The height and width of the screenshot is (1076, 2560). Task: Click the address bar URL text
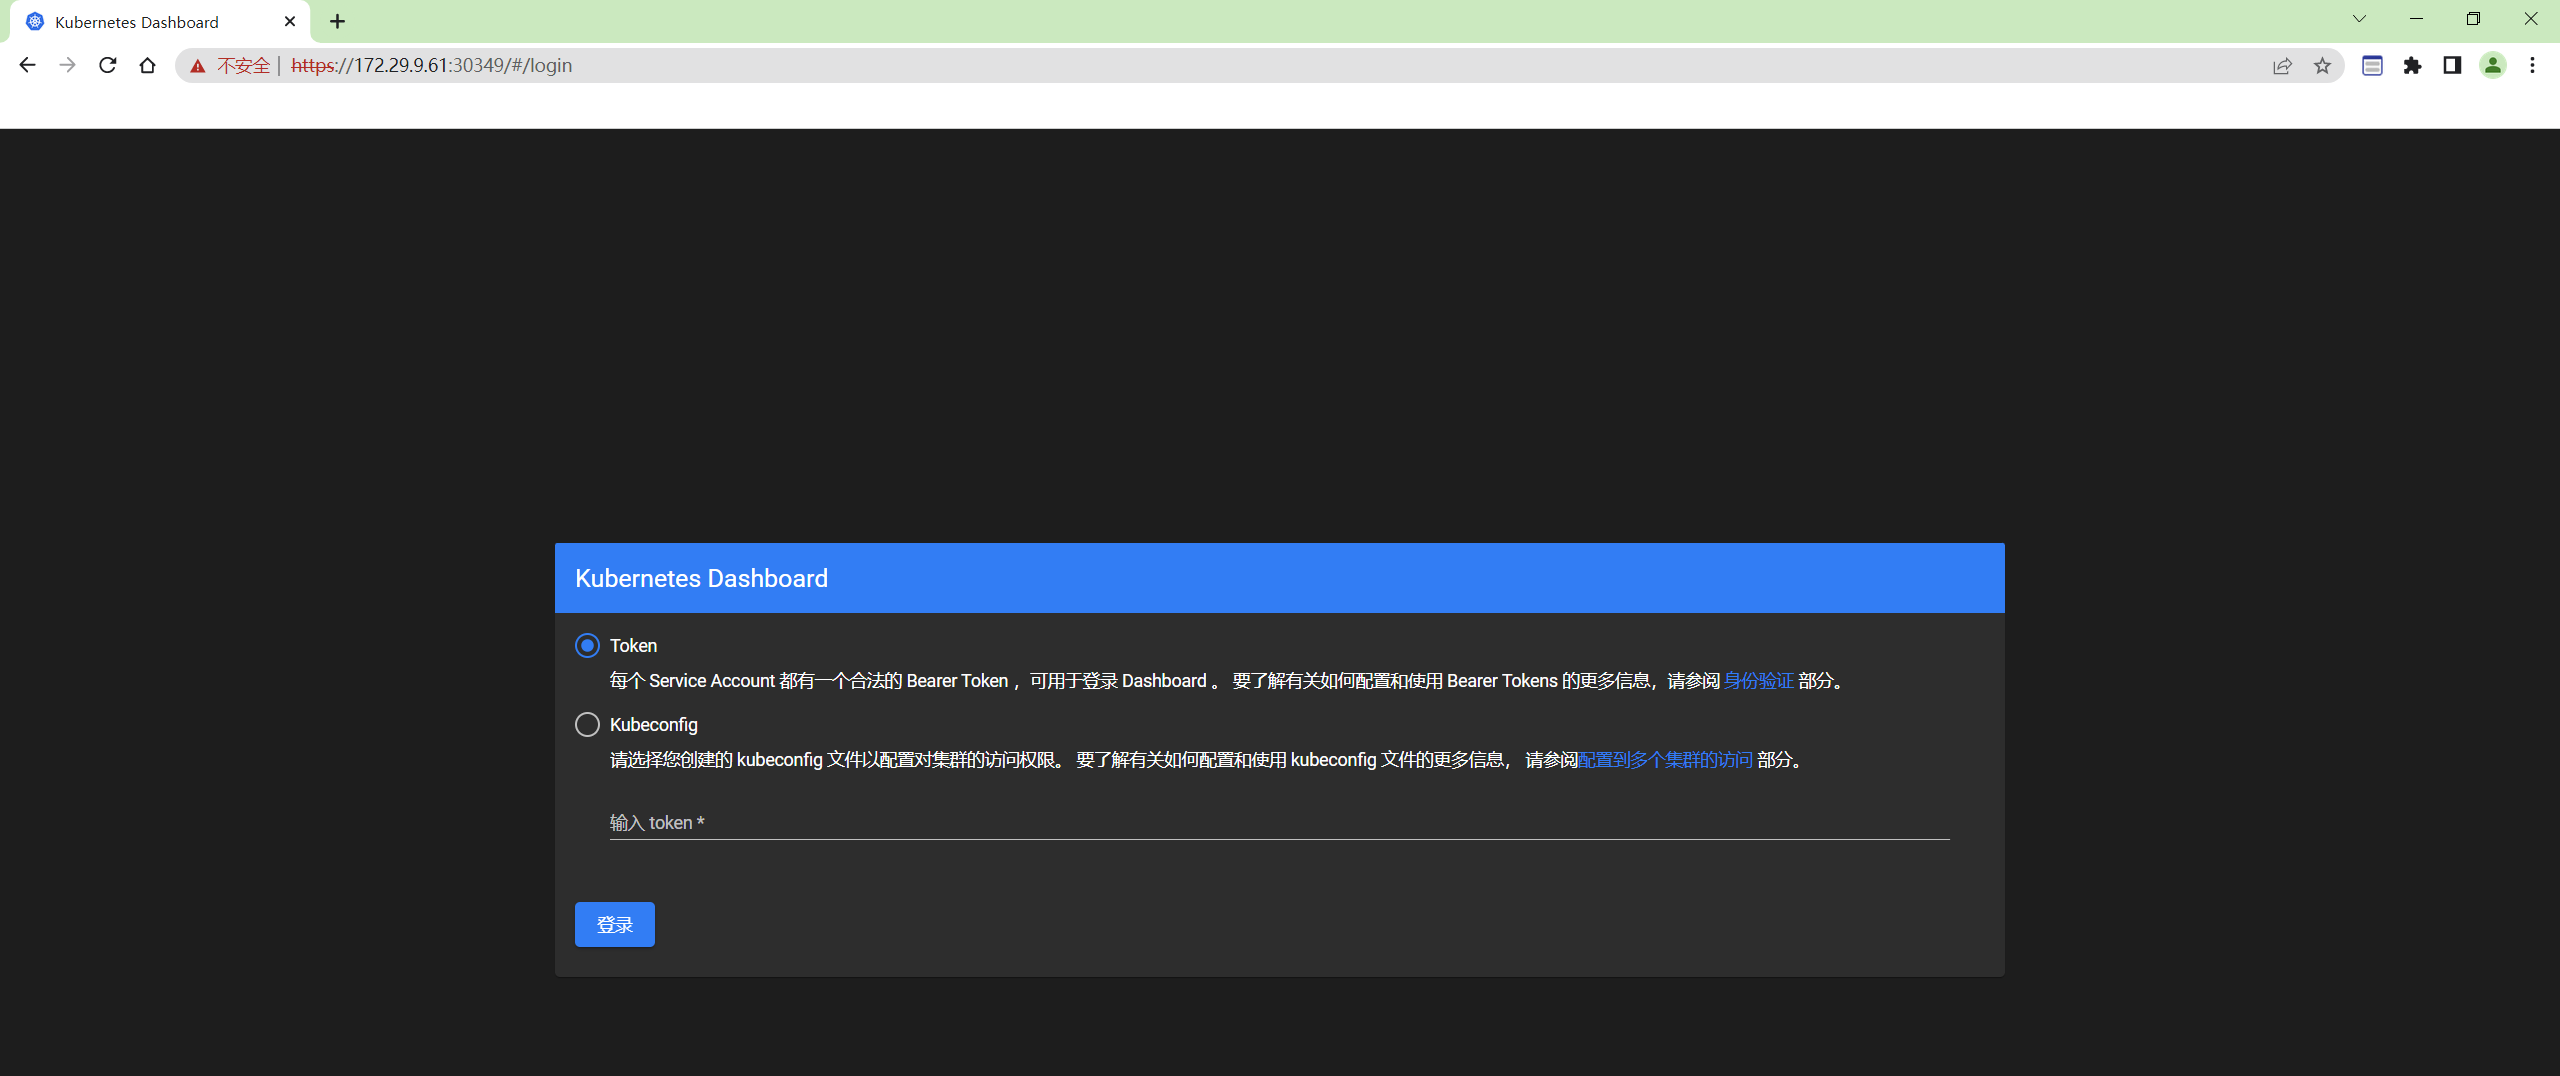click(x=432, y=65)
